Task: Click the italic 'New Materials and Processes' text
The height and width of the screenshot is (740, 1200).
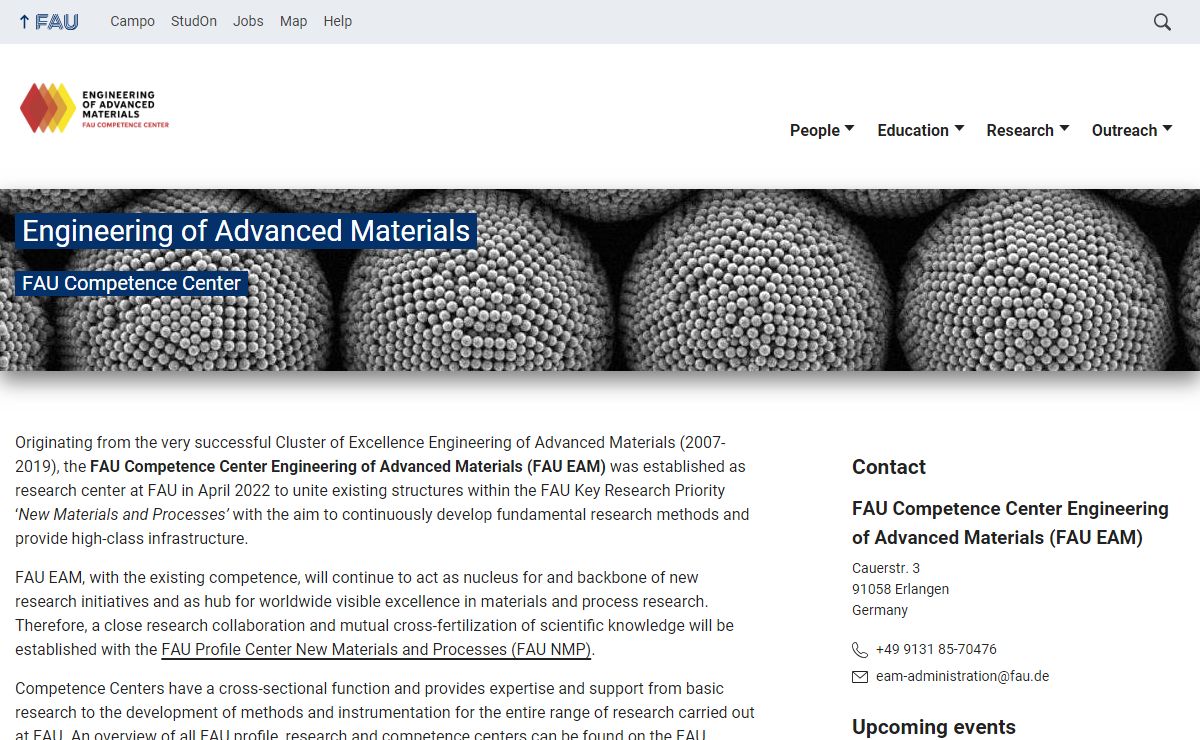Action: 122,515
